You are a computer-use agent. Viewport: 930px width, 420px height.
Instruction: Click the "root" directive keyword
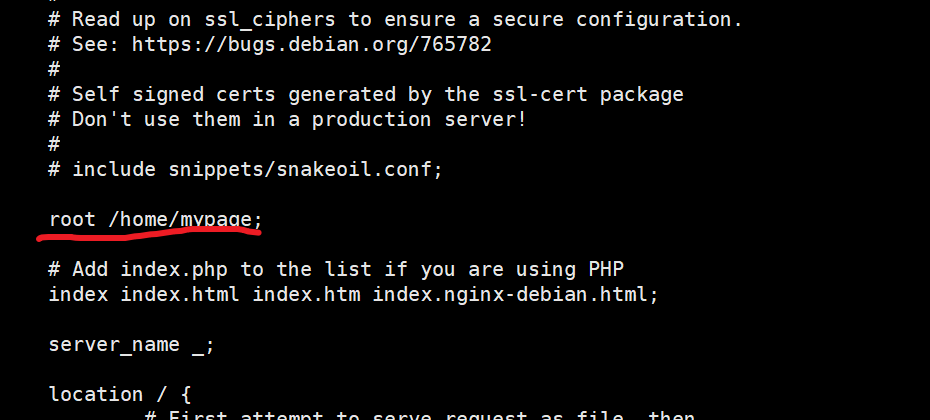(x=72, y=220)
